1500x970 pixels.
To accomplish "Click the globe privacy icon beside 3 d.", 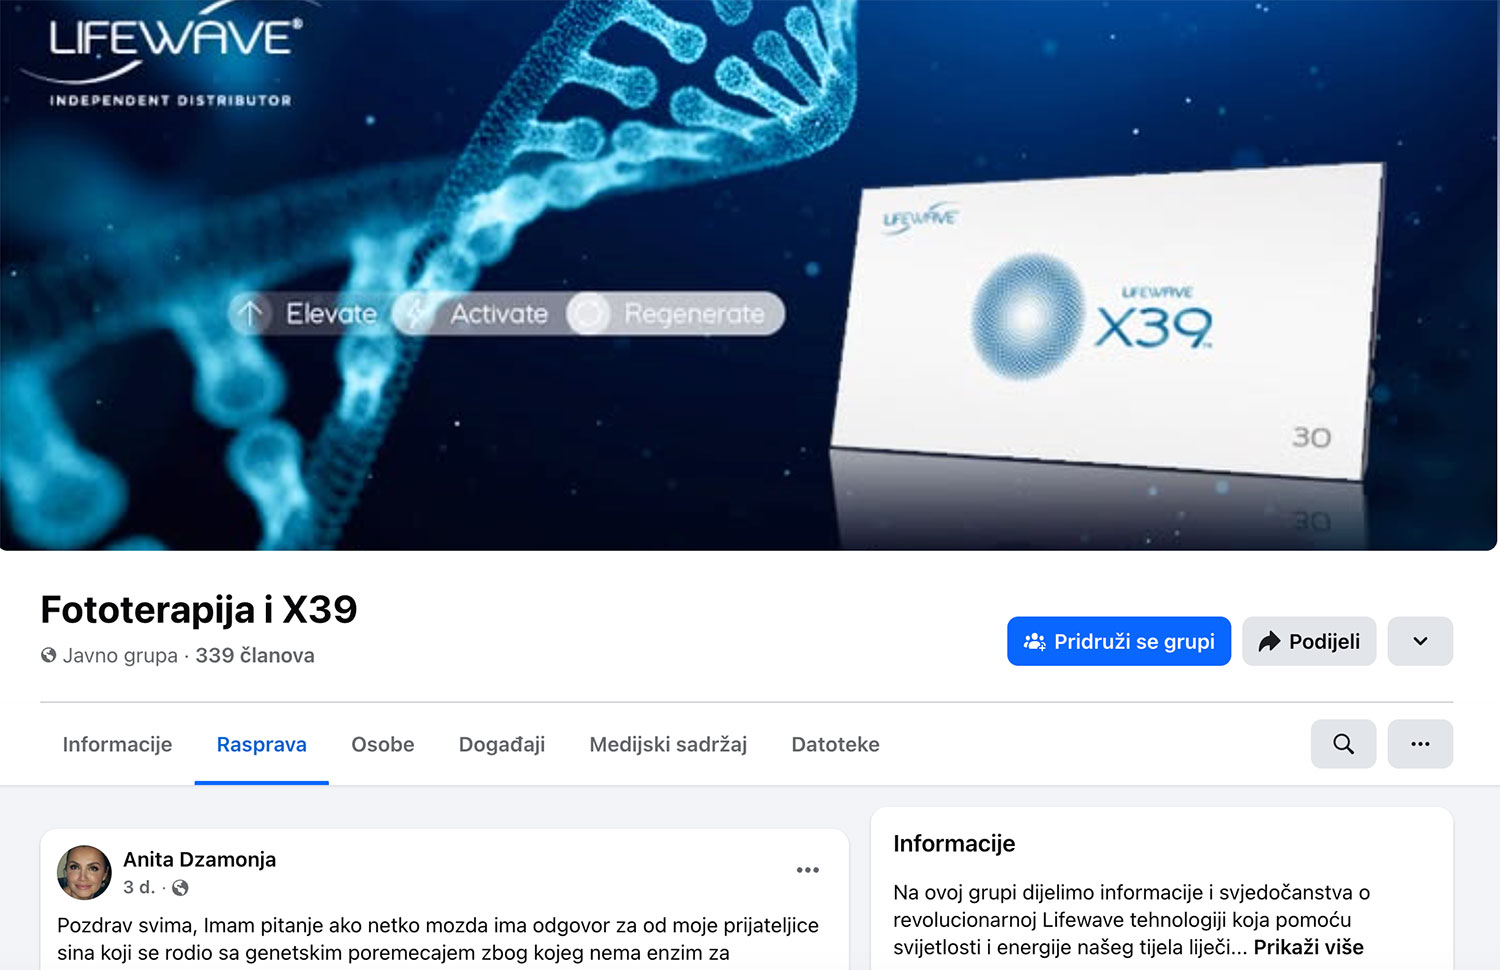I will point(180,888).
